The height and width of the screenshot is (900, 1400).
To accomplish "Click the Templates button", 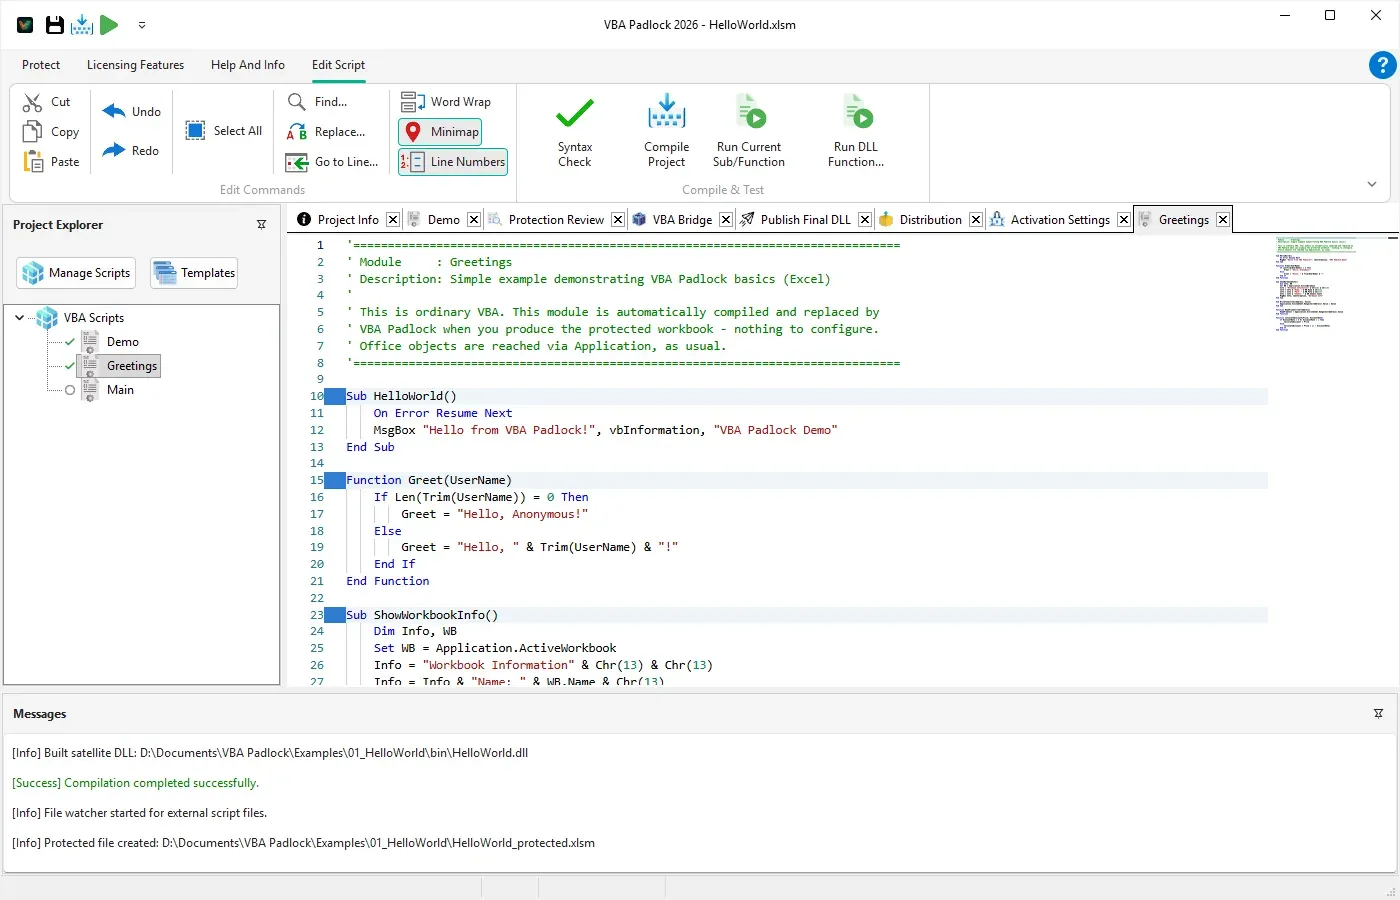I will click(194, 273).
